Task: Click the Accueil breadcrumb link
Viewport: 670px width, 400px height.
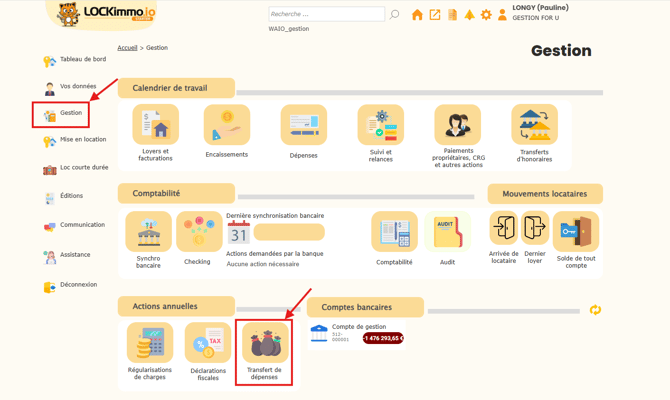Action: click(127, 48)
